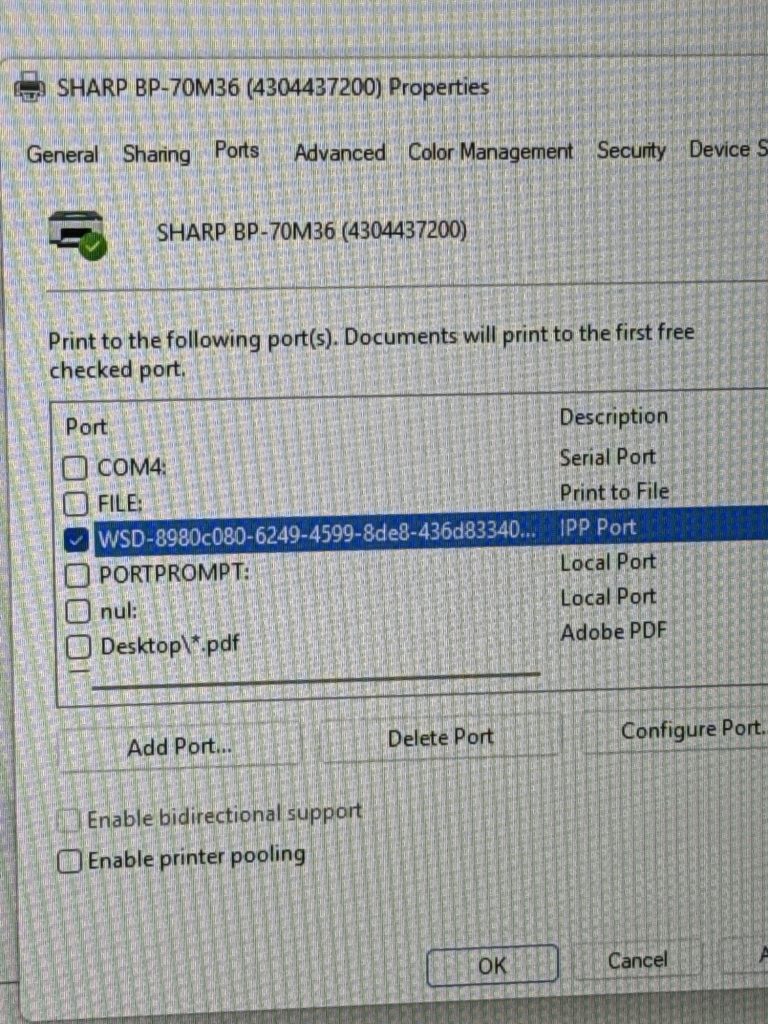Uncheck the WSD IPP port checkbox
Viewport: 768px width, 1024px height.
pyautogui.click(x=76, y=539)
